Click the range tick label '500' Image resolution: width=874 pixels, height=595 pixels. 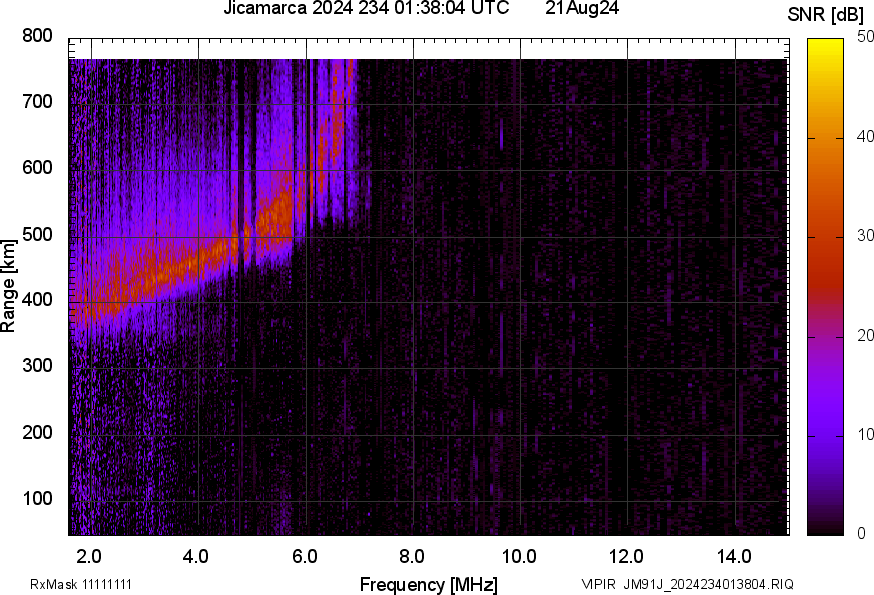[37, 234]
